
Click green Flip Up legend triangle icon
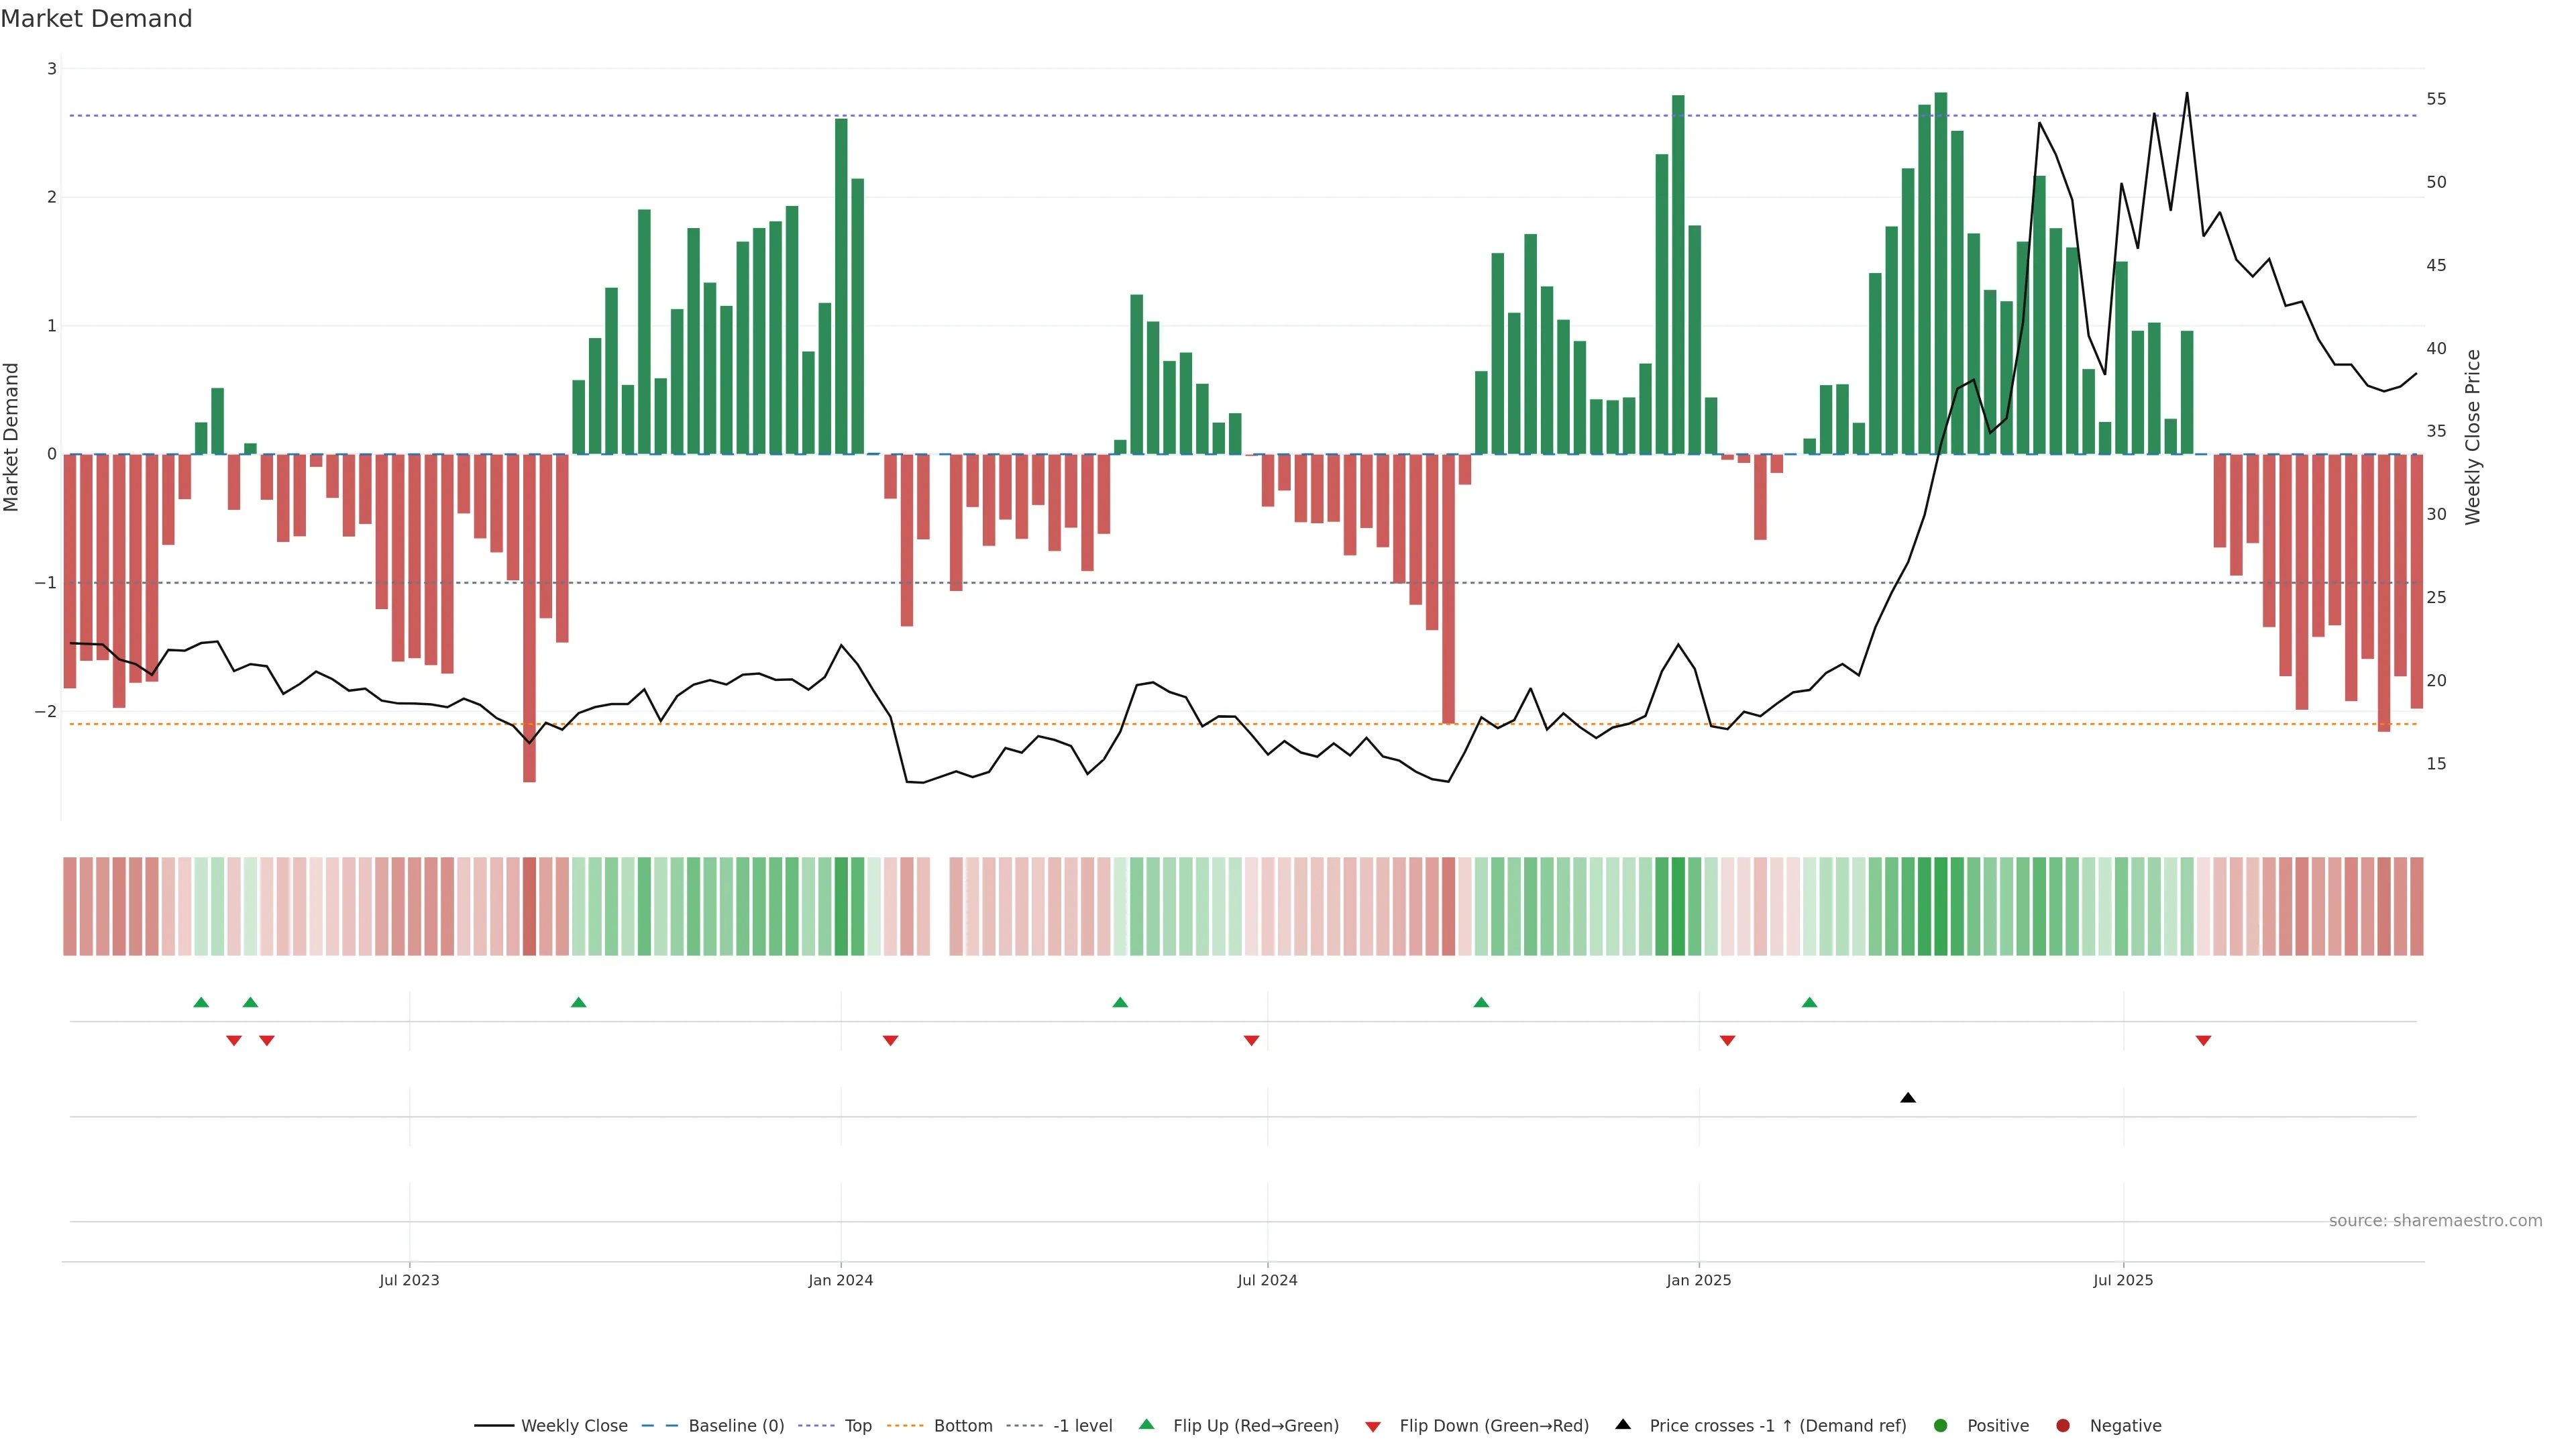[x=1147, y=1425]
